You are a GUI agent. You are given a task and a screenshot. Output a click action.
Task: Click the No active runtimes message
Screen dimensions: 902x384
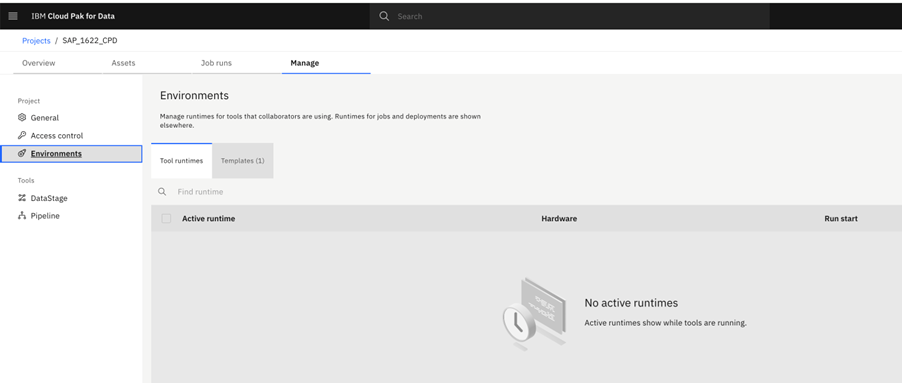tap(631, 302)
